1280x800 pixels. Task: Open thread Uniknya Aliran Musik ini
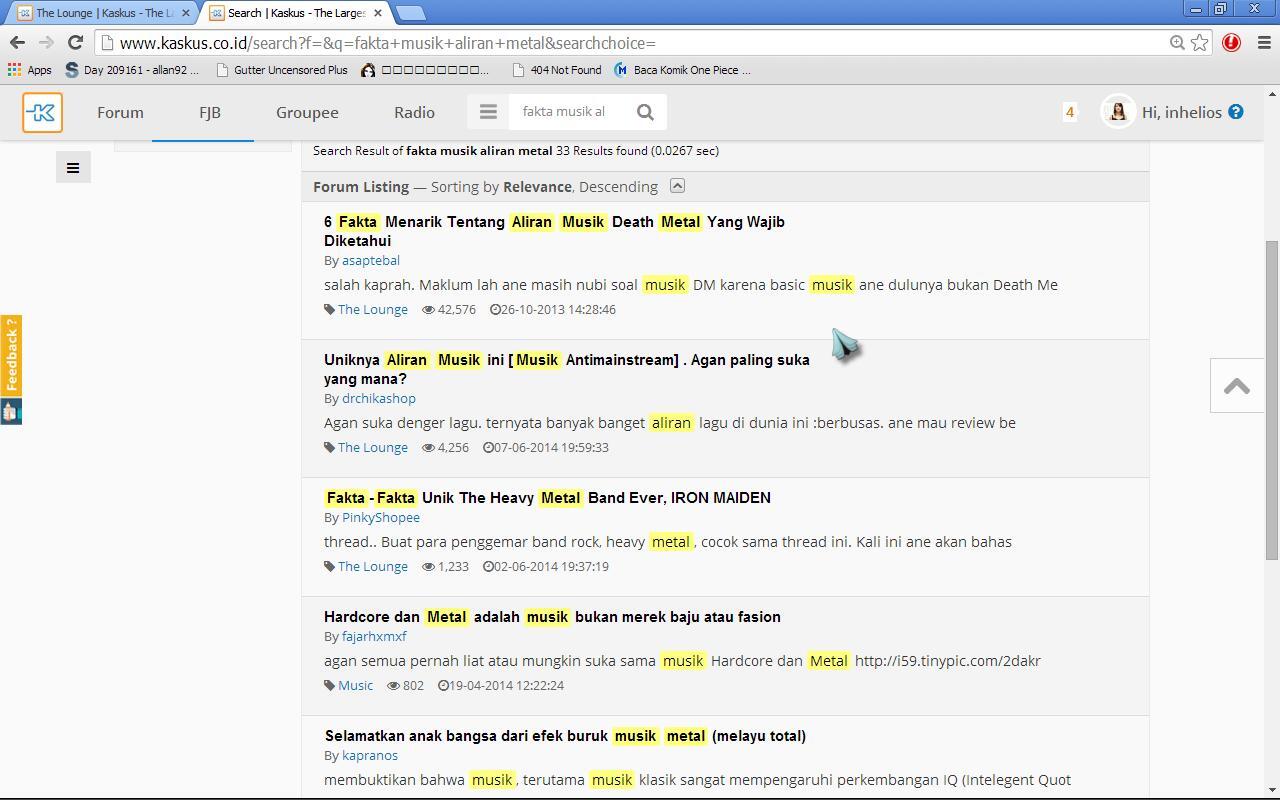[567, 369]
